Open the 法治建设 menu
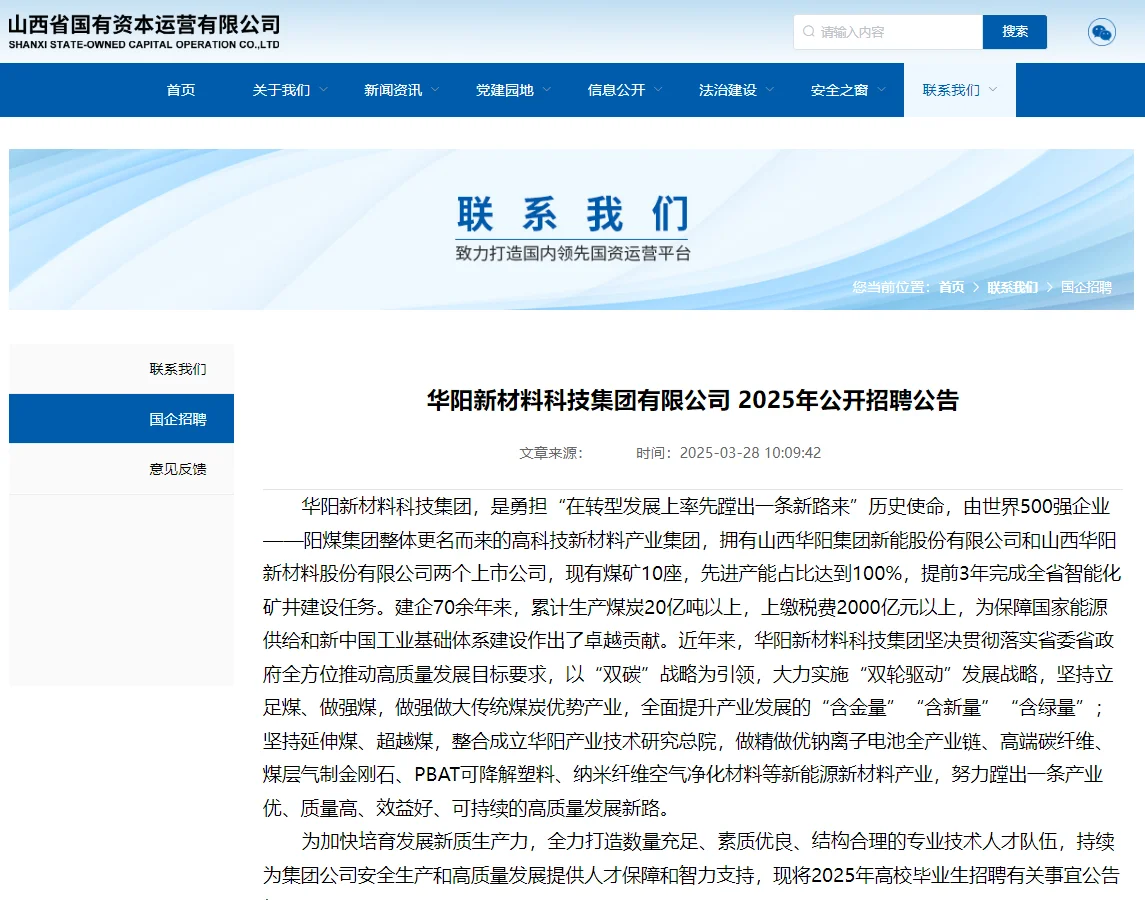The width and height of the screenshot is (1145, 900). [728, 90]
